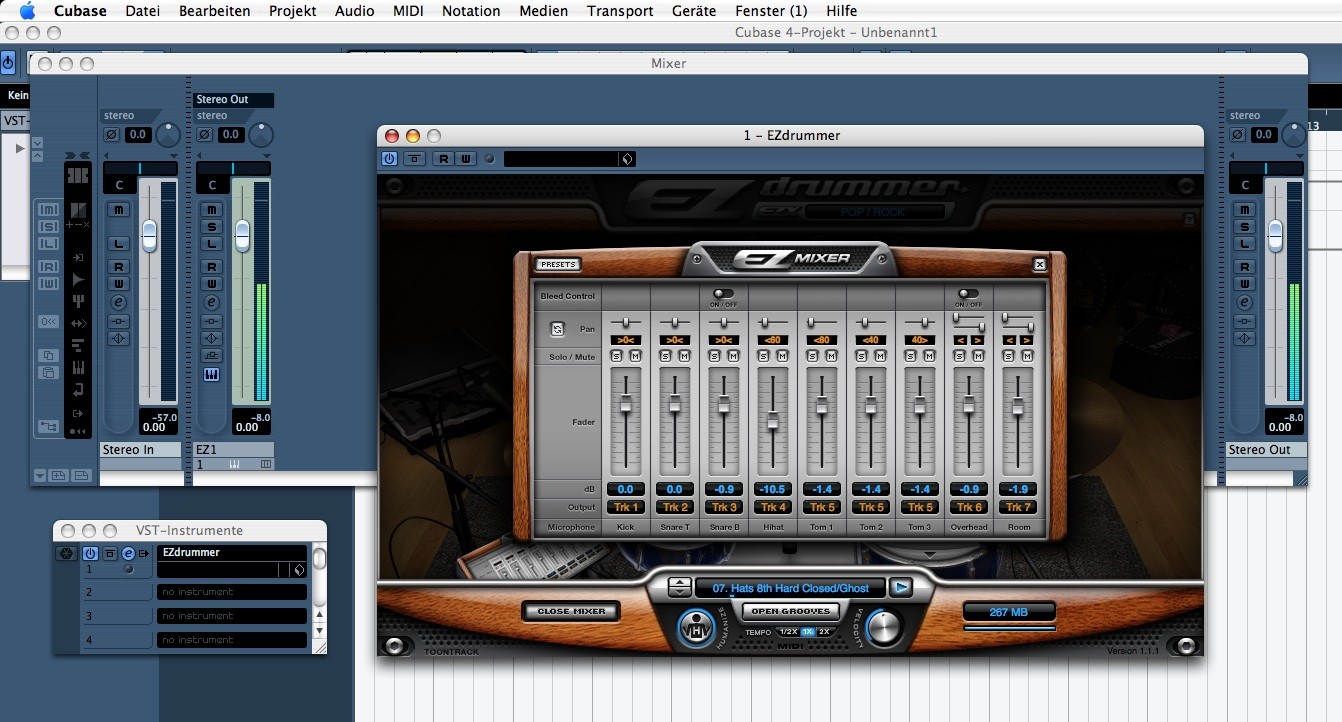The height and width of the screenshot is (722, 1342).
Task: Click Read All in mixer common panel
Action: pos(49,267)
